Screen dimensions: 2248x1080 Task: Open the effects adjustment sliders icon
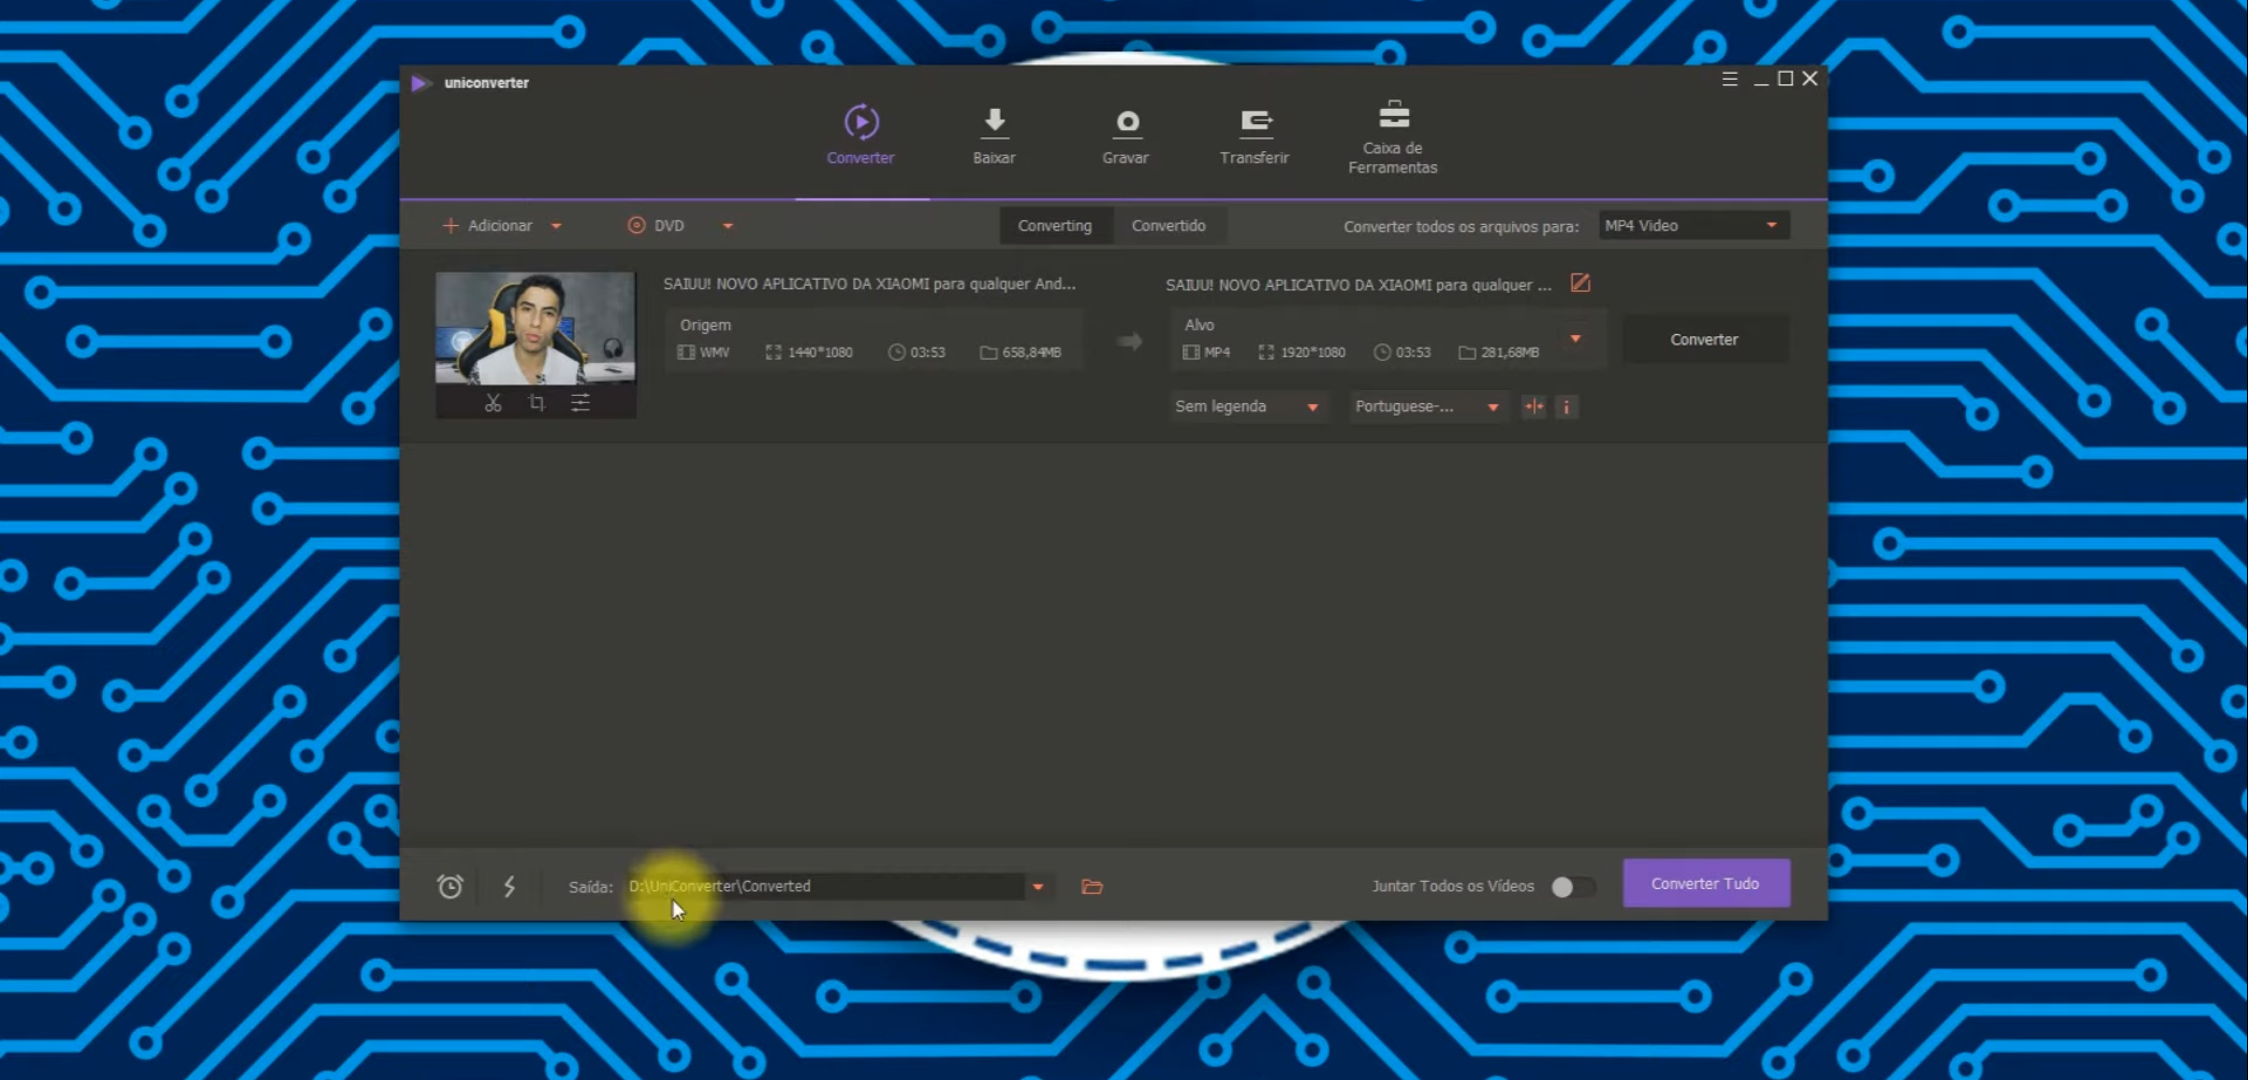pos(580,403)
